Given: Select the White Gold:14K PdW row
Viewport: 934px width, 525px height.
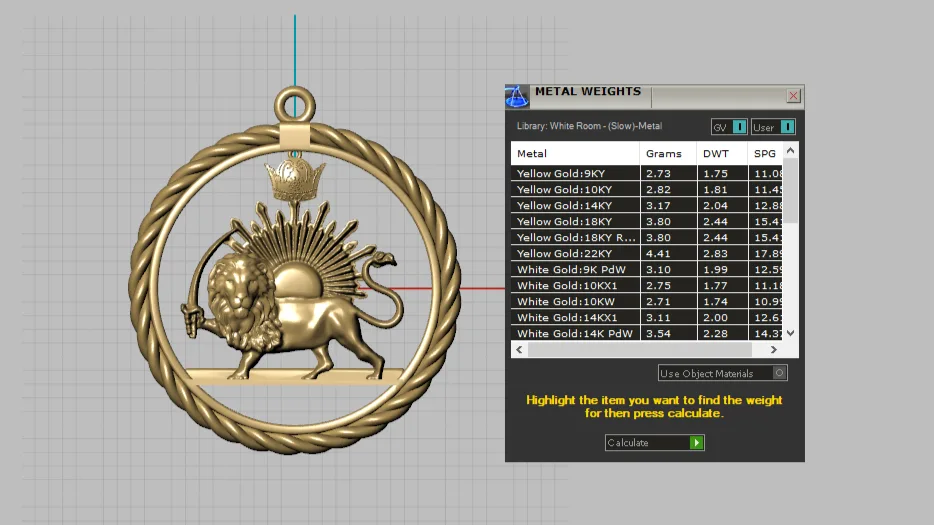Looking at the screenshot, I should click(x=646, y=334).
